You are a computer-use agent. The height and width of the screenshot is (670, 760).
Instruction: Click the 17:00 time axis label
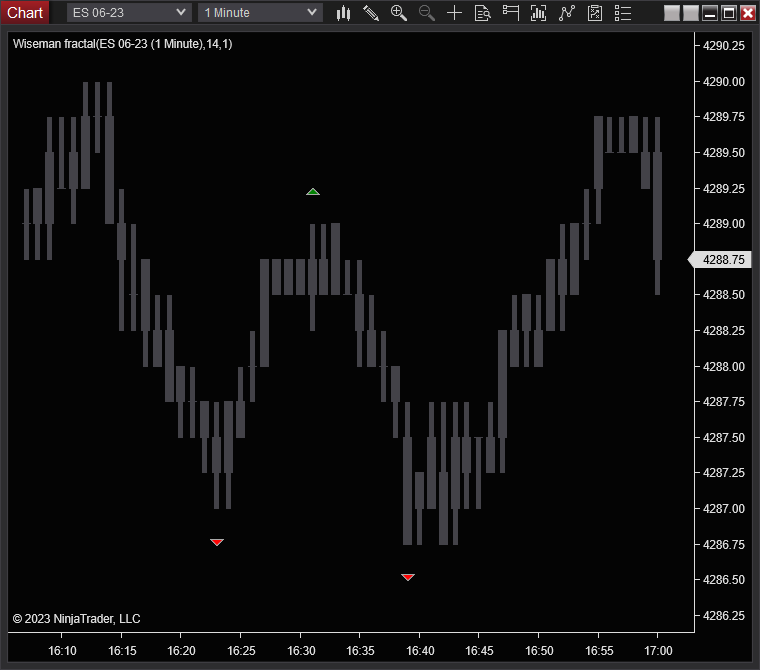658,651
